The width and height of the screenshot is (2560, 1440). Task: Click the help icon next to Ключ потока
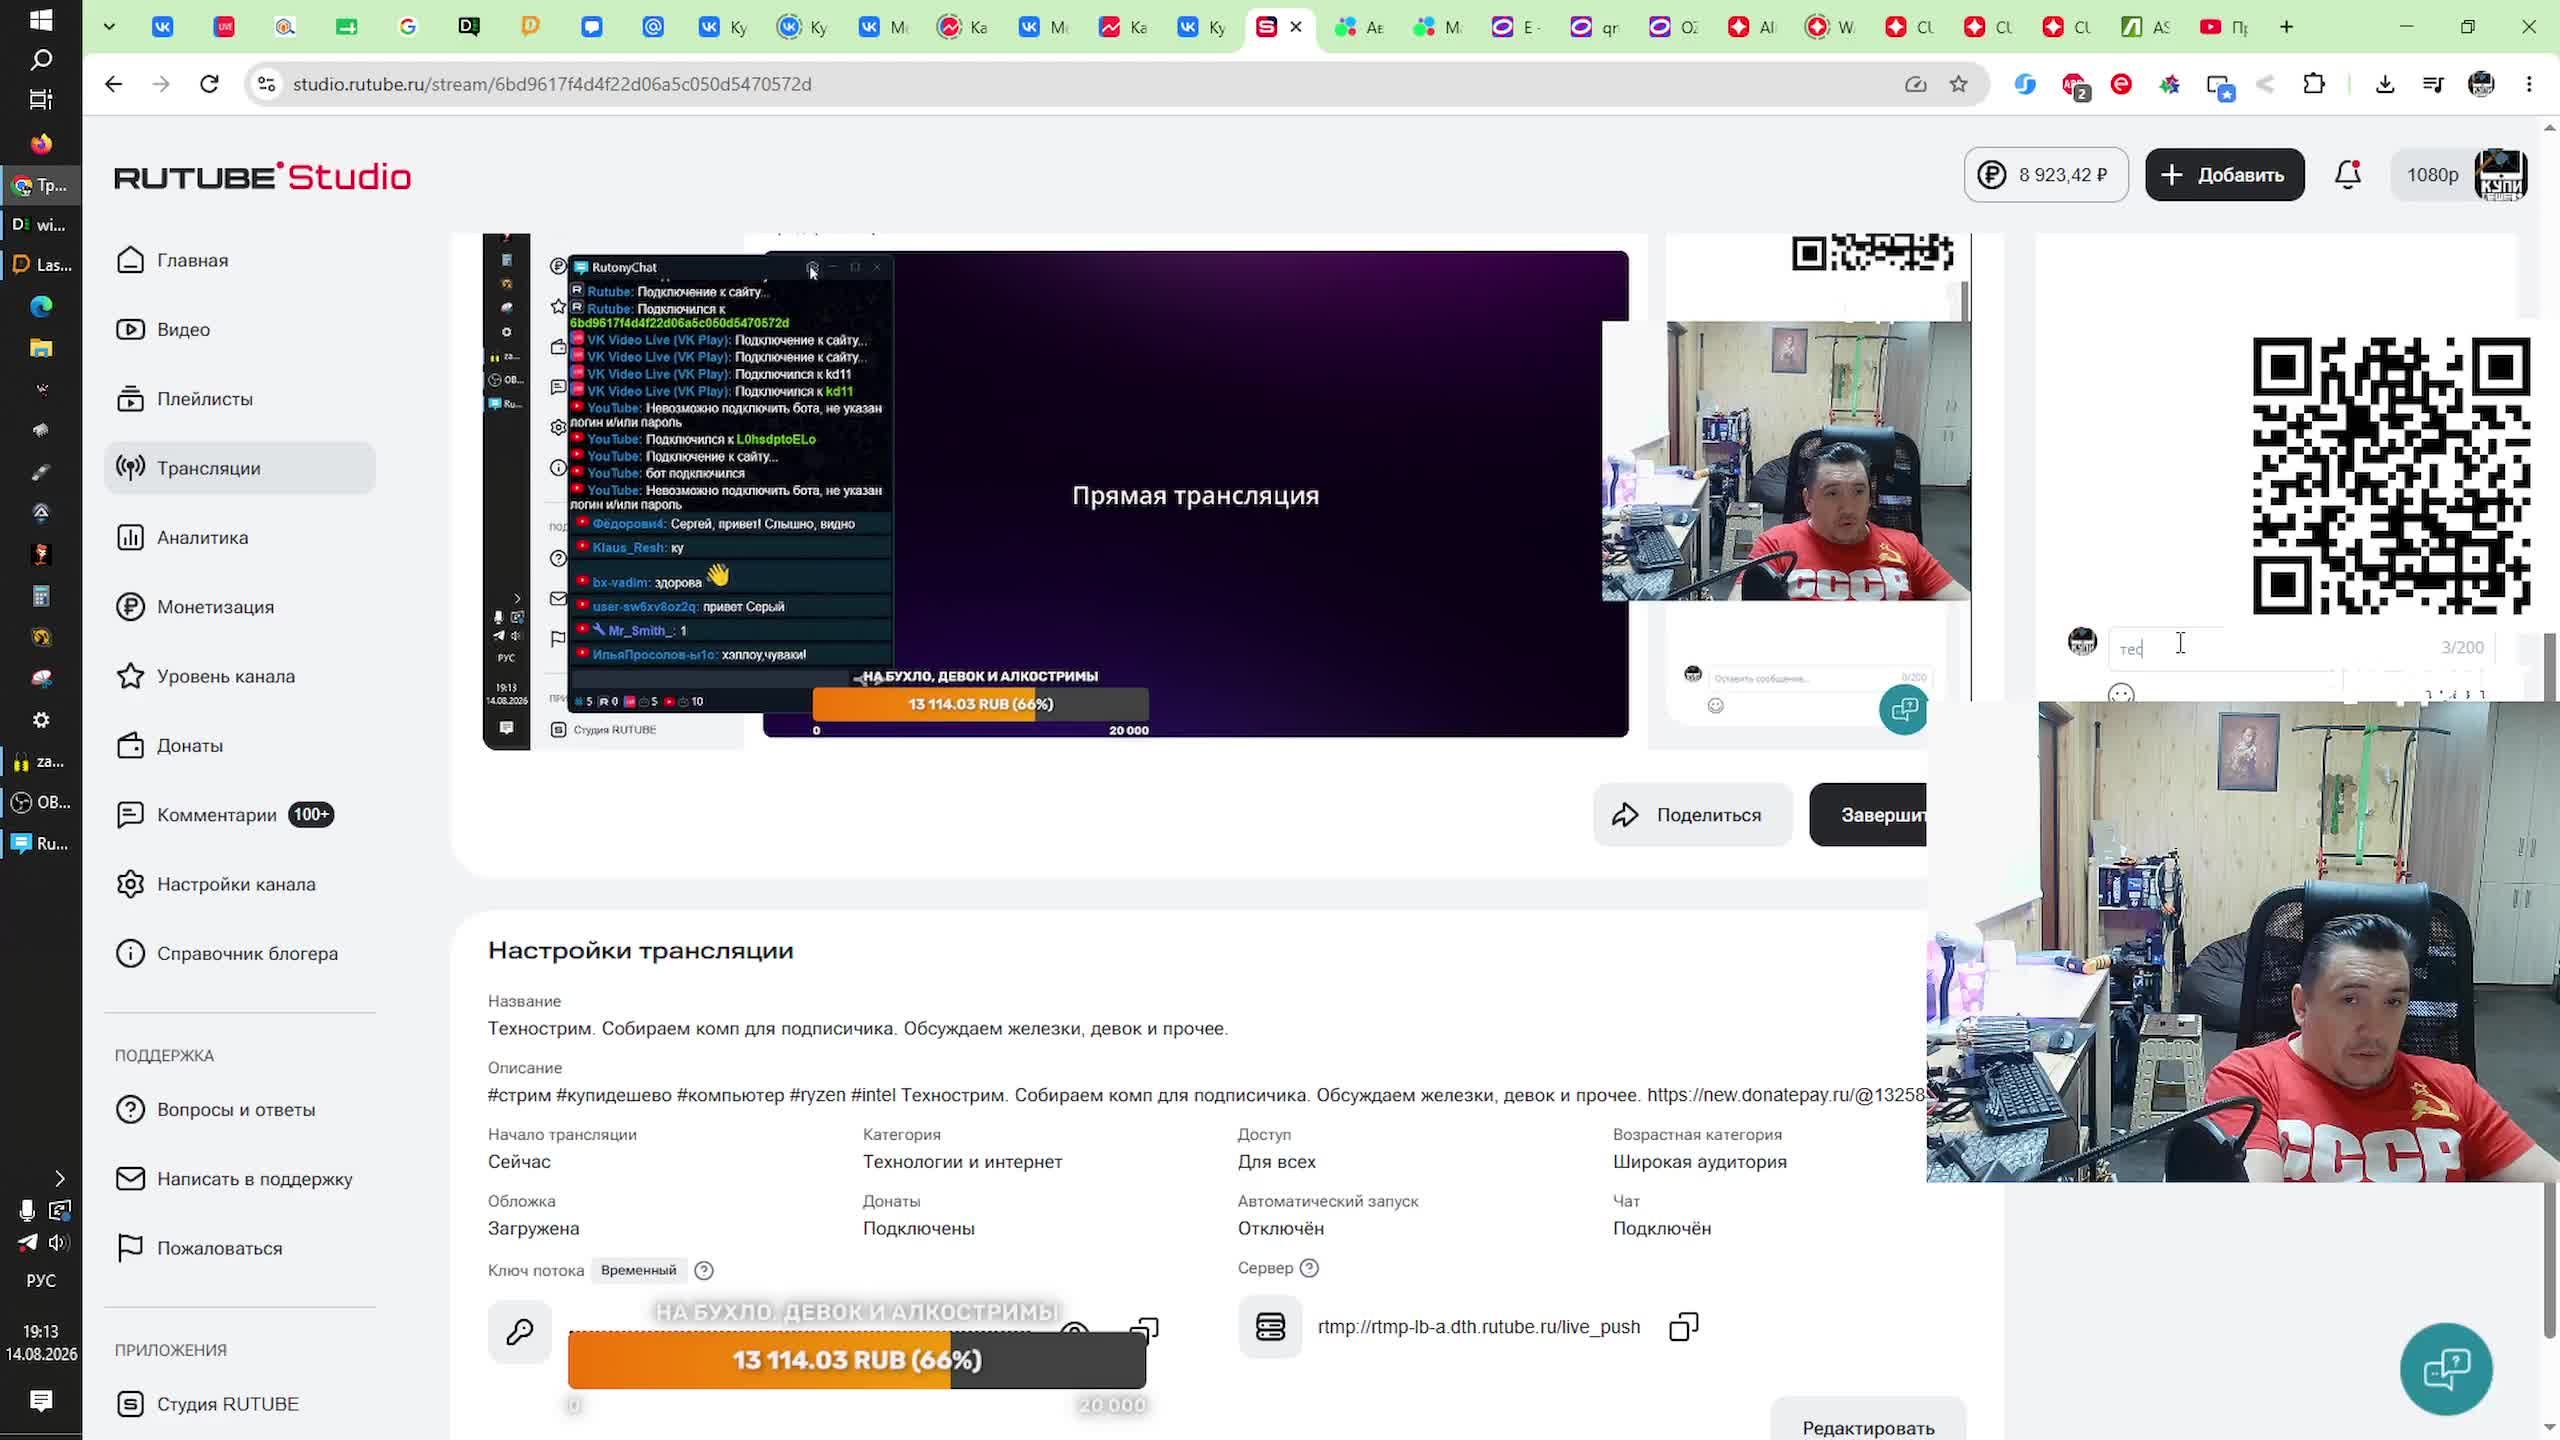[x=704, y=1270]
